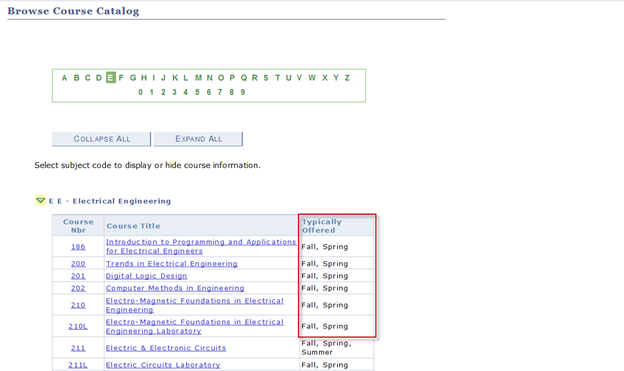
Task: Select letter I in the alphabet index
Action: tap(154, 78)
